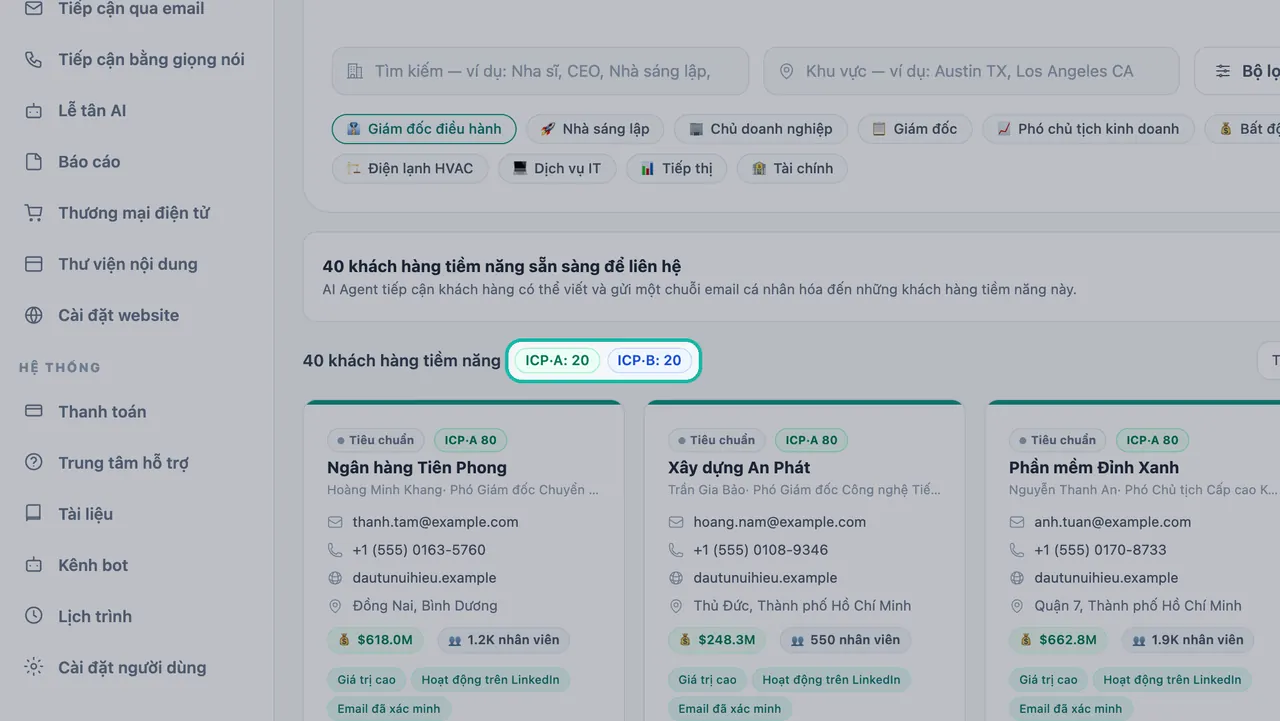Filter leads by ICP-A: 20 badge

click(x=557, y=360)
